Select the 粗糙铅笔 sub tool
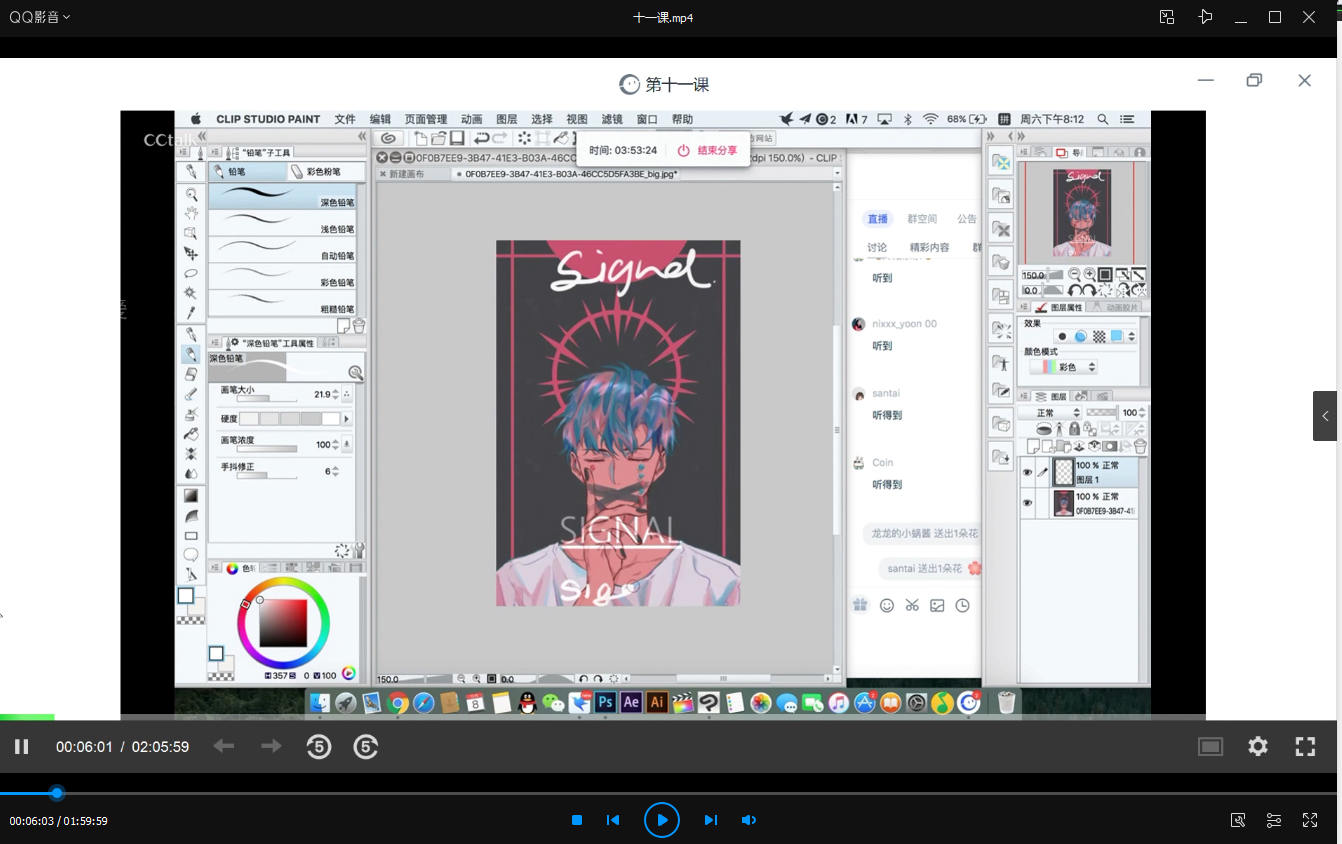 [282, 302]
